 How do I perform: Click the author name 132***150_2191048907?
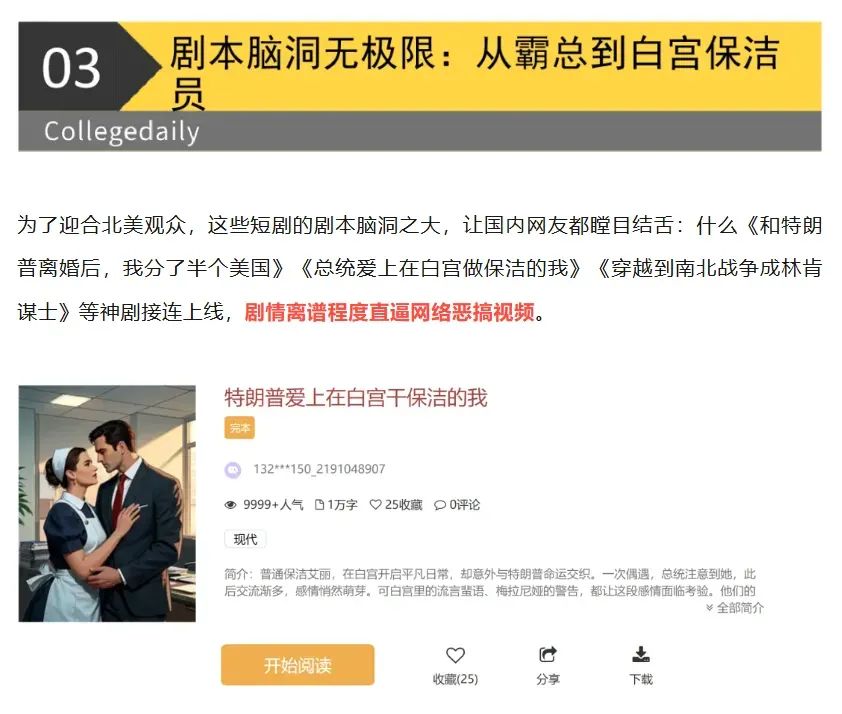point(320,469)
